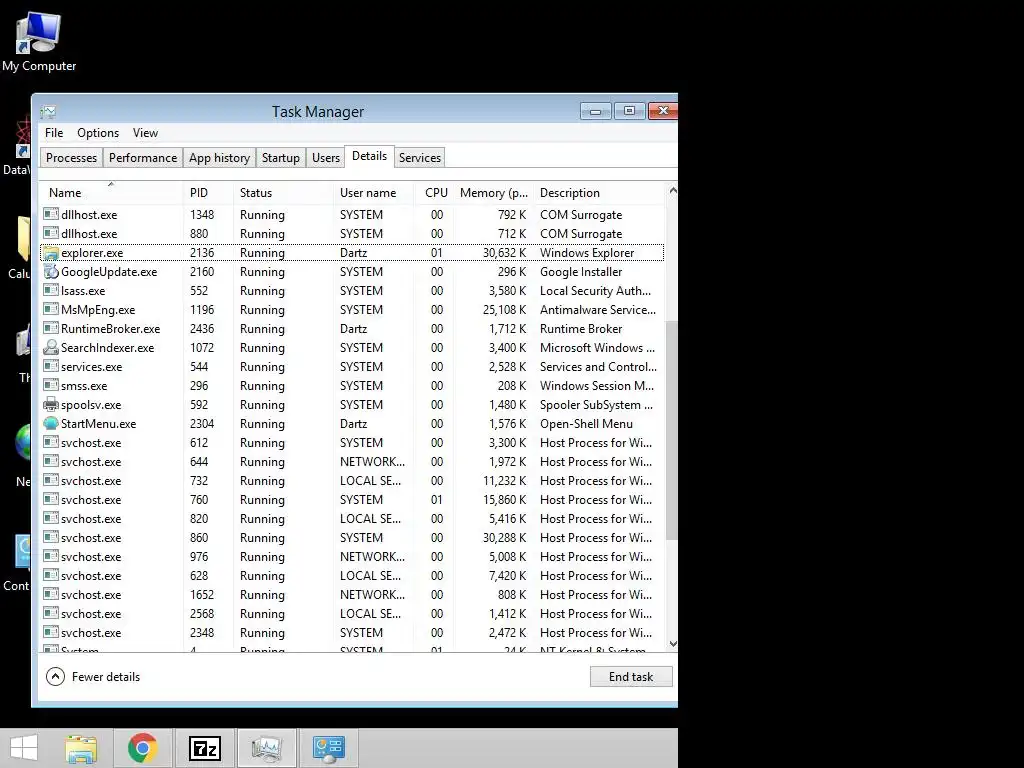The width and height of the screenshot is (1024, 768).
Task: Click the services.exe process icon
Action: point(51,366)
